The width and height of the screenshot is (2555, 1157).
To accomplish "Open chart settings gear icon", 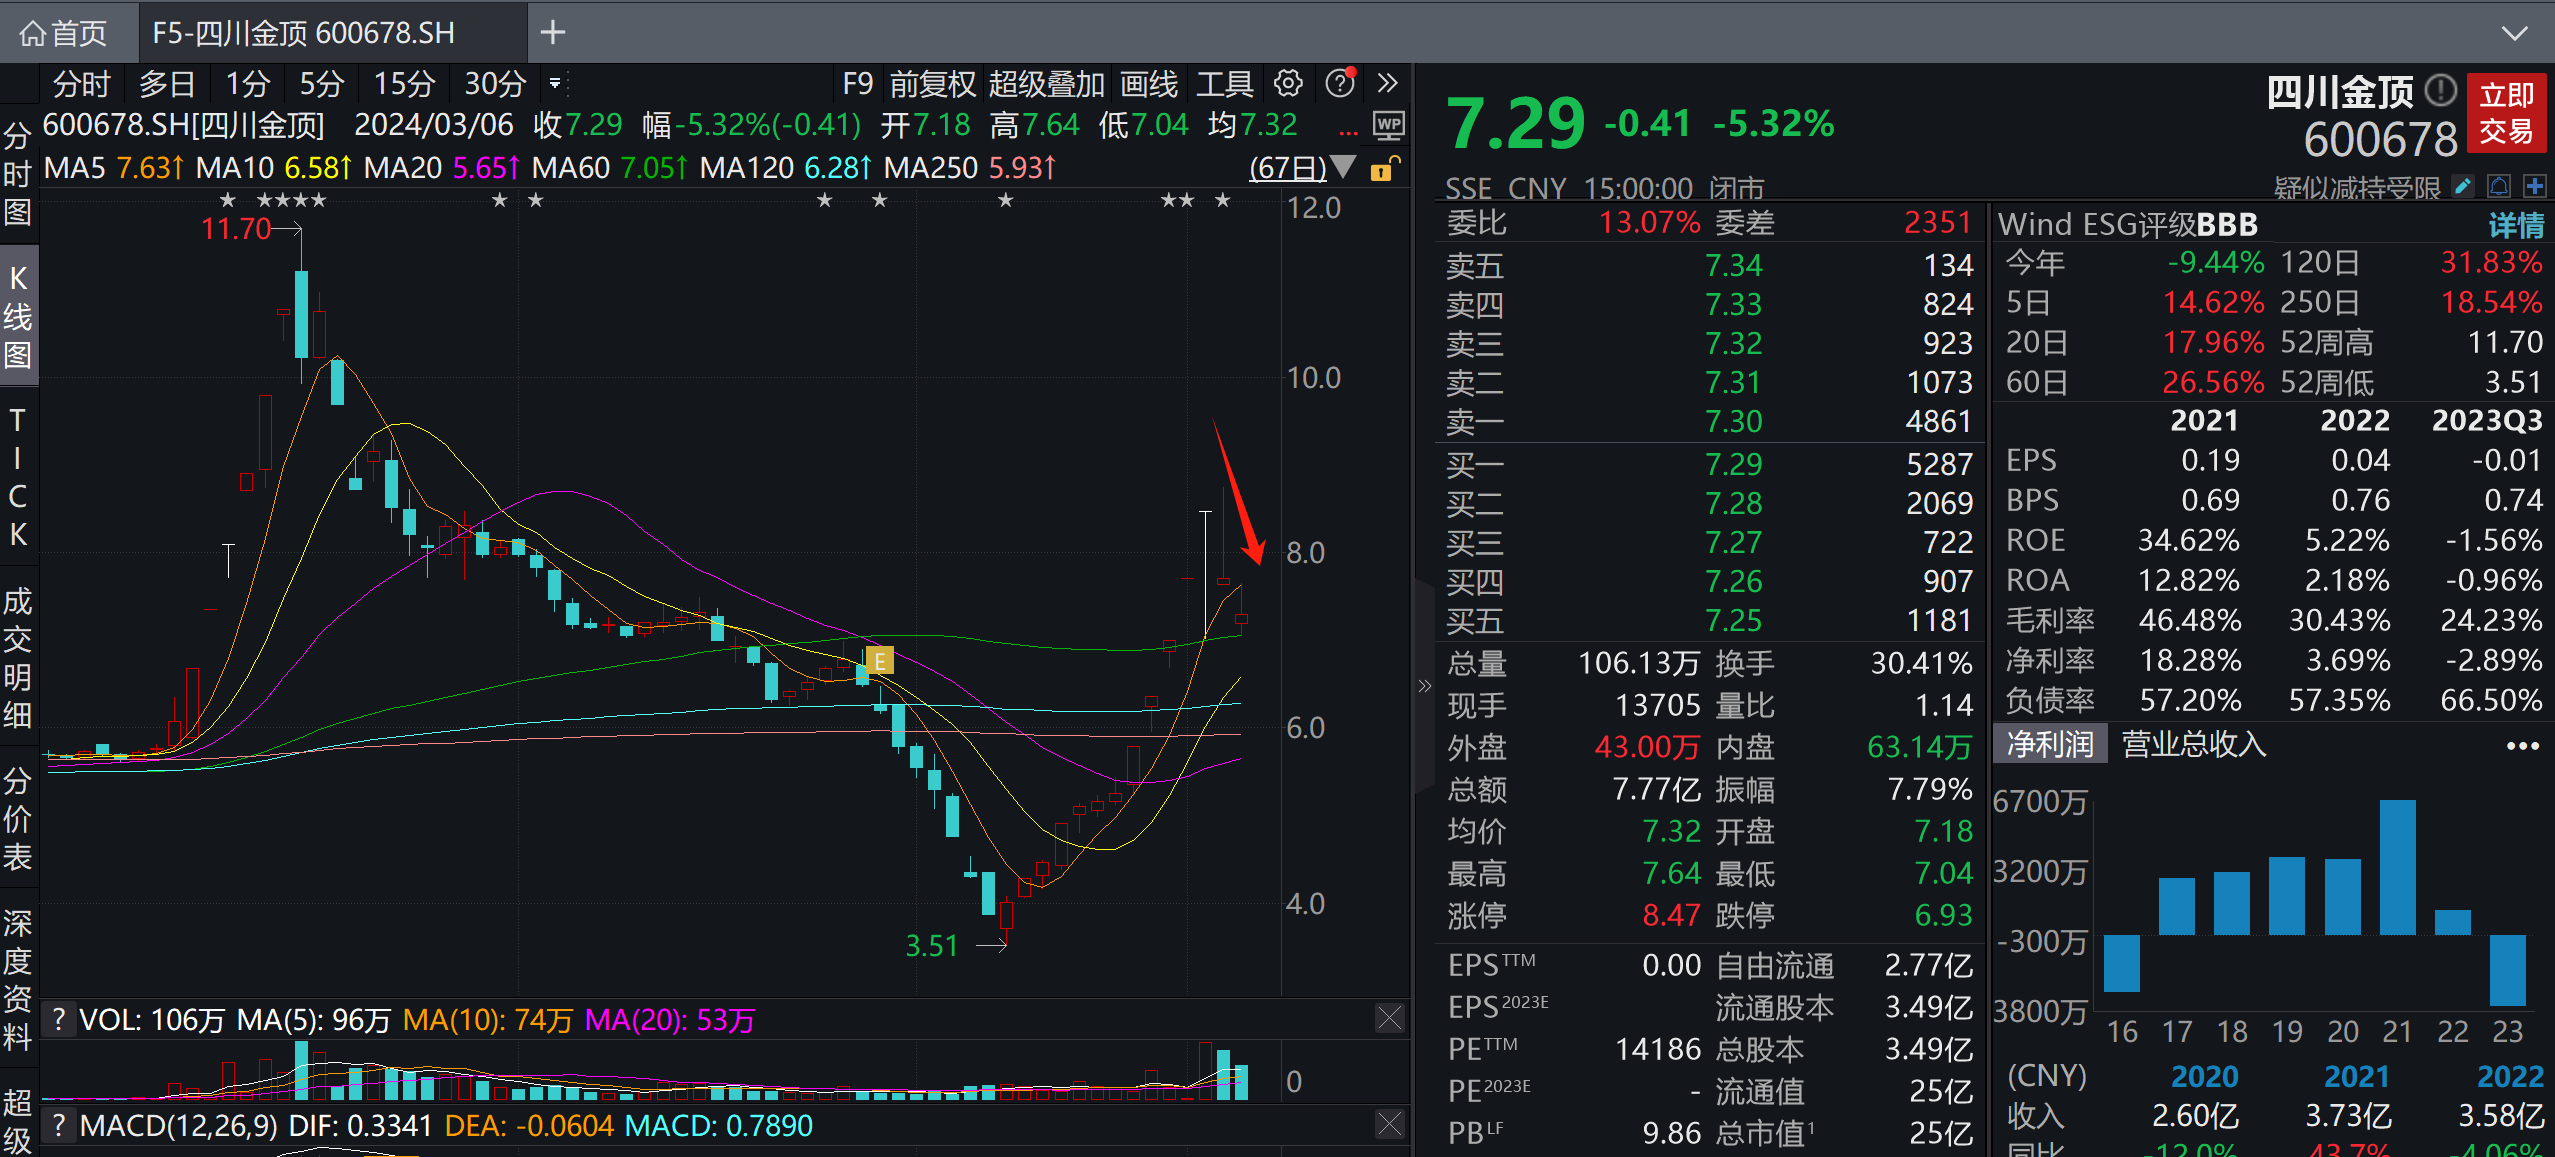I will click(1288, 84).
